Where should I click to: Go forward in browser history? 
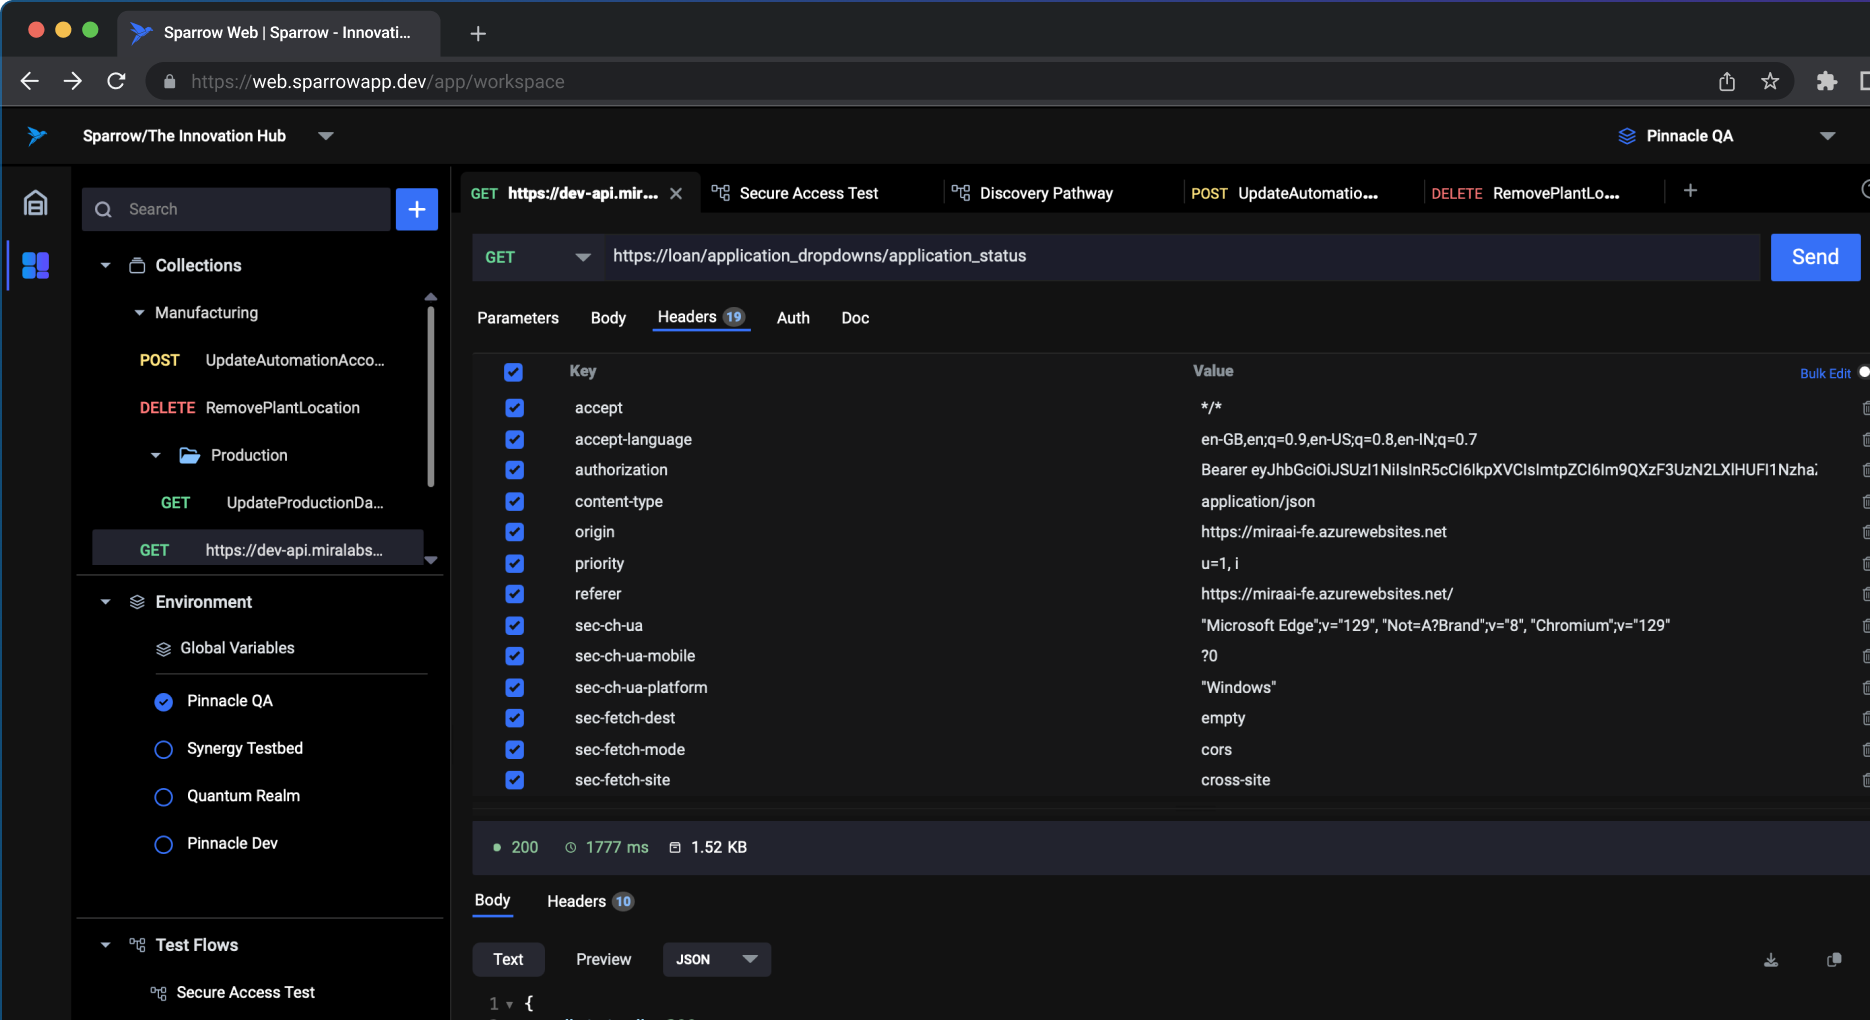(73, 81)
